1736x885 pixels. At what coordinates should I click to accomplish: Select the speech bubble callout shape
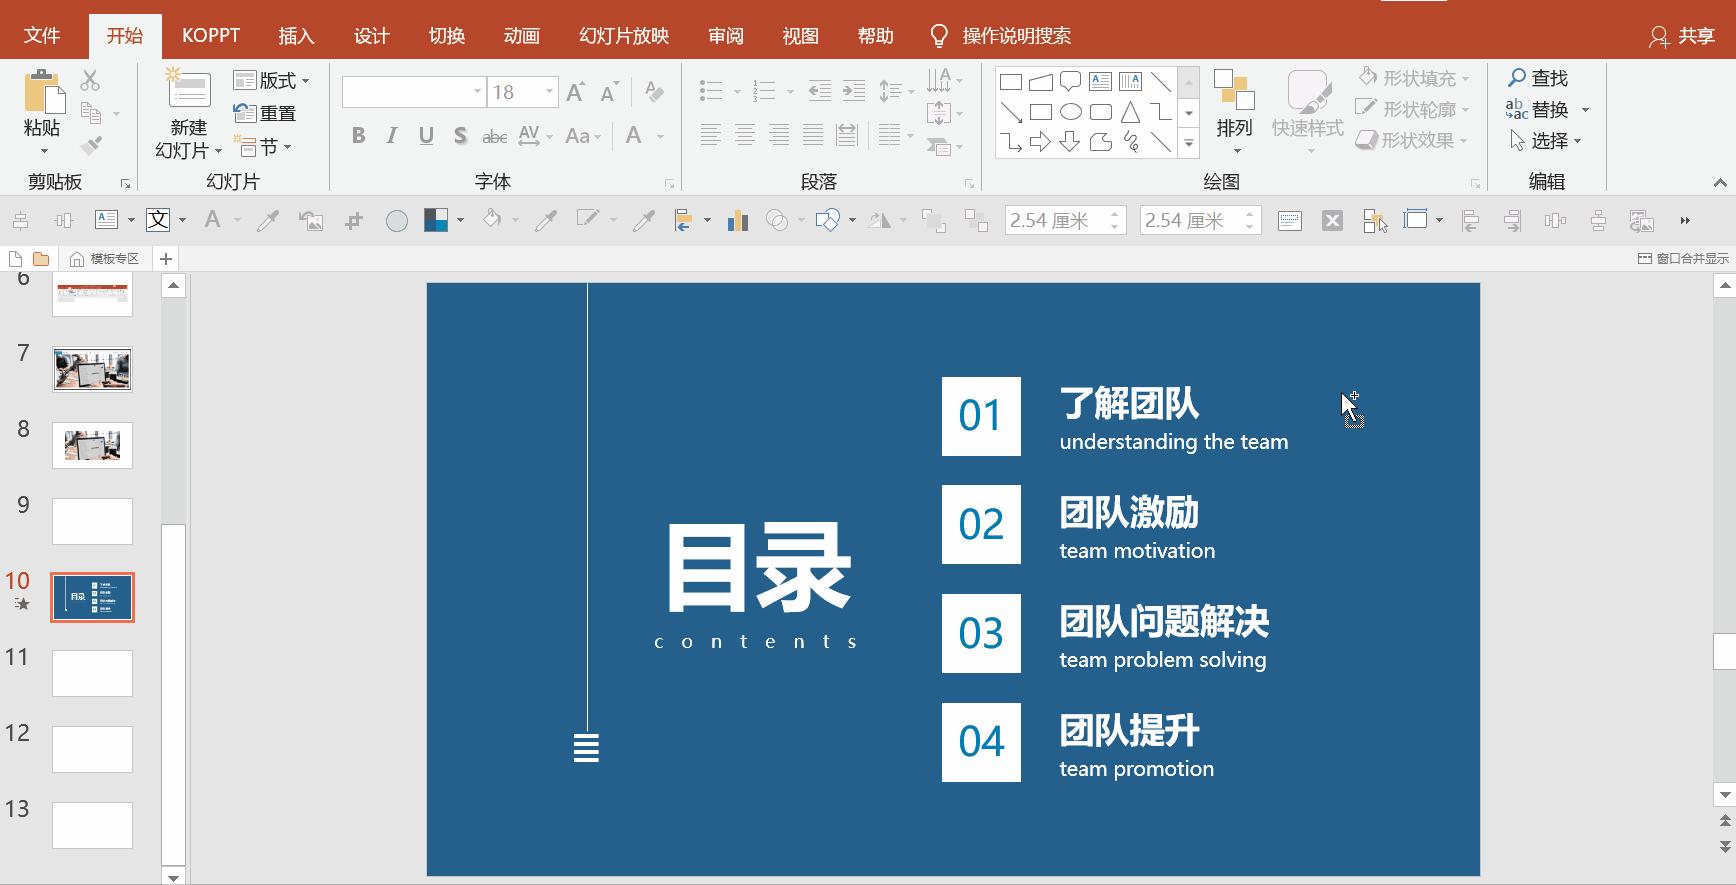1070,82
